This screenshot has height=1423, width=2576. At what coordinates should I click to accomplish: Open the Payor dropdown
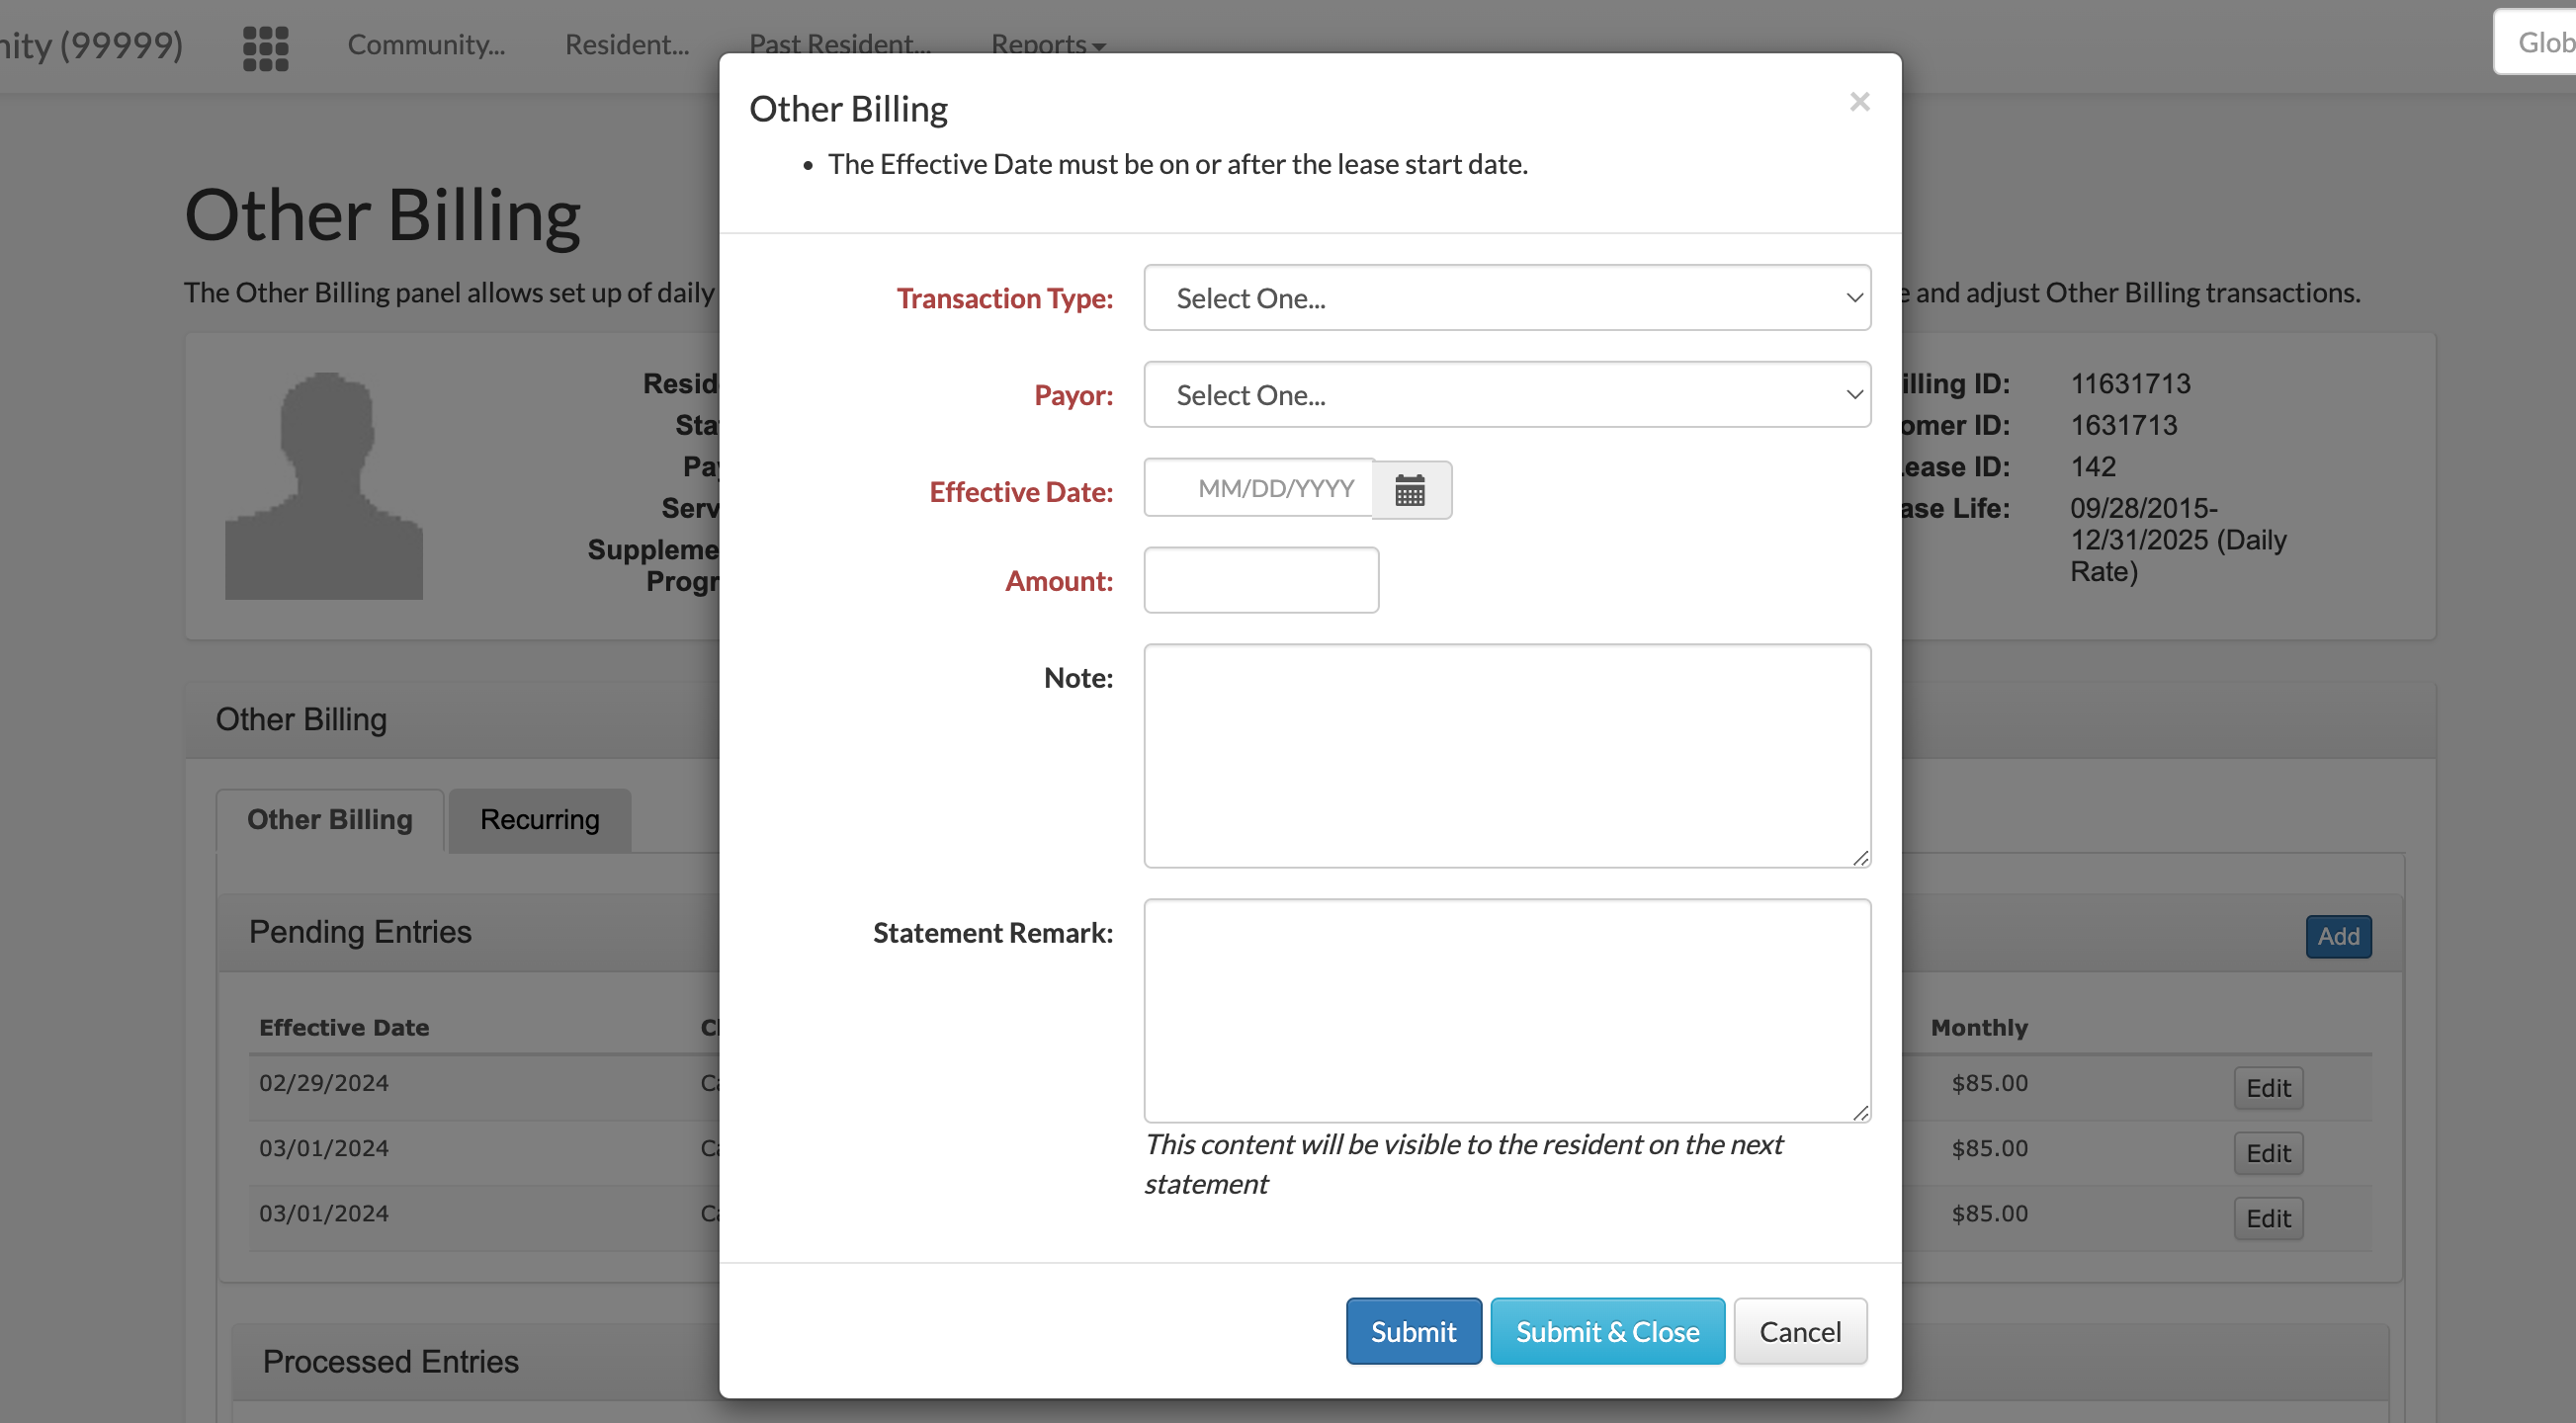click(1506, 395)
